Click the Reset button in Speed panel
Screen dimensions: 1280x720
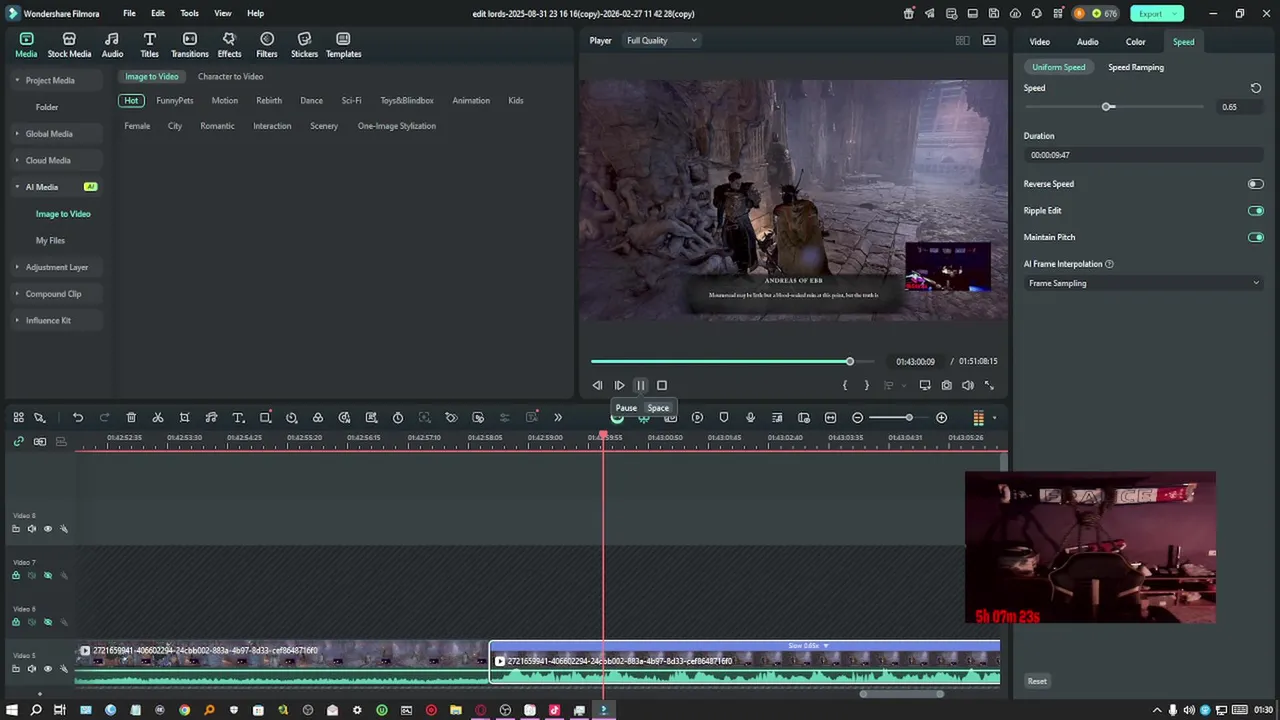pyautogui.click(x=1037, y=682)
